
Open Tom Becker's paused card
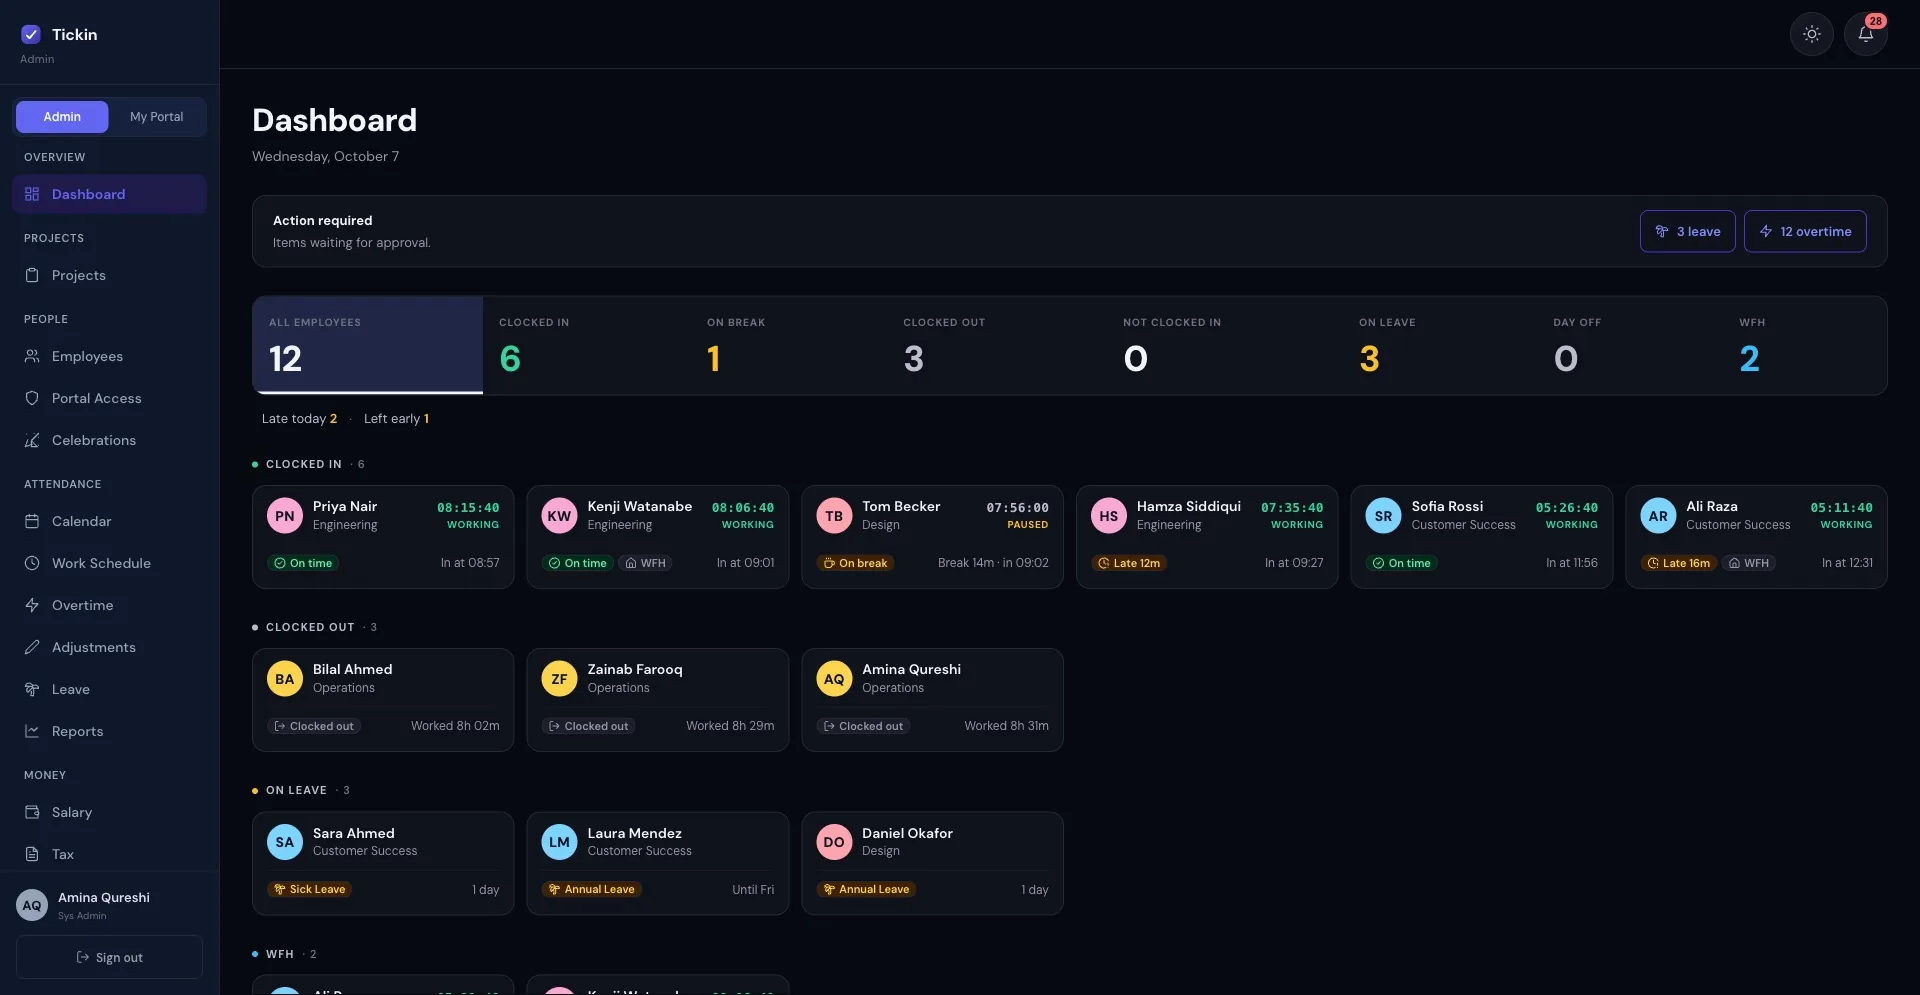pos(932,537)
